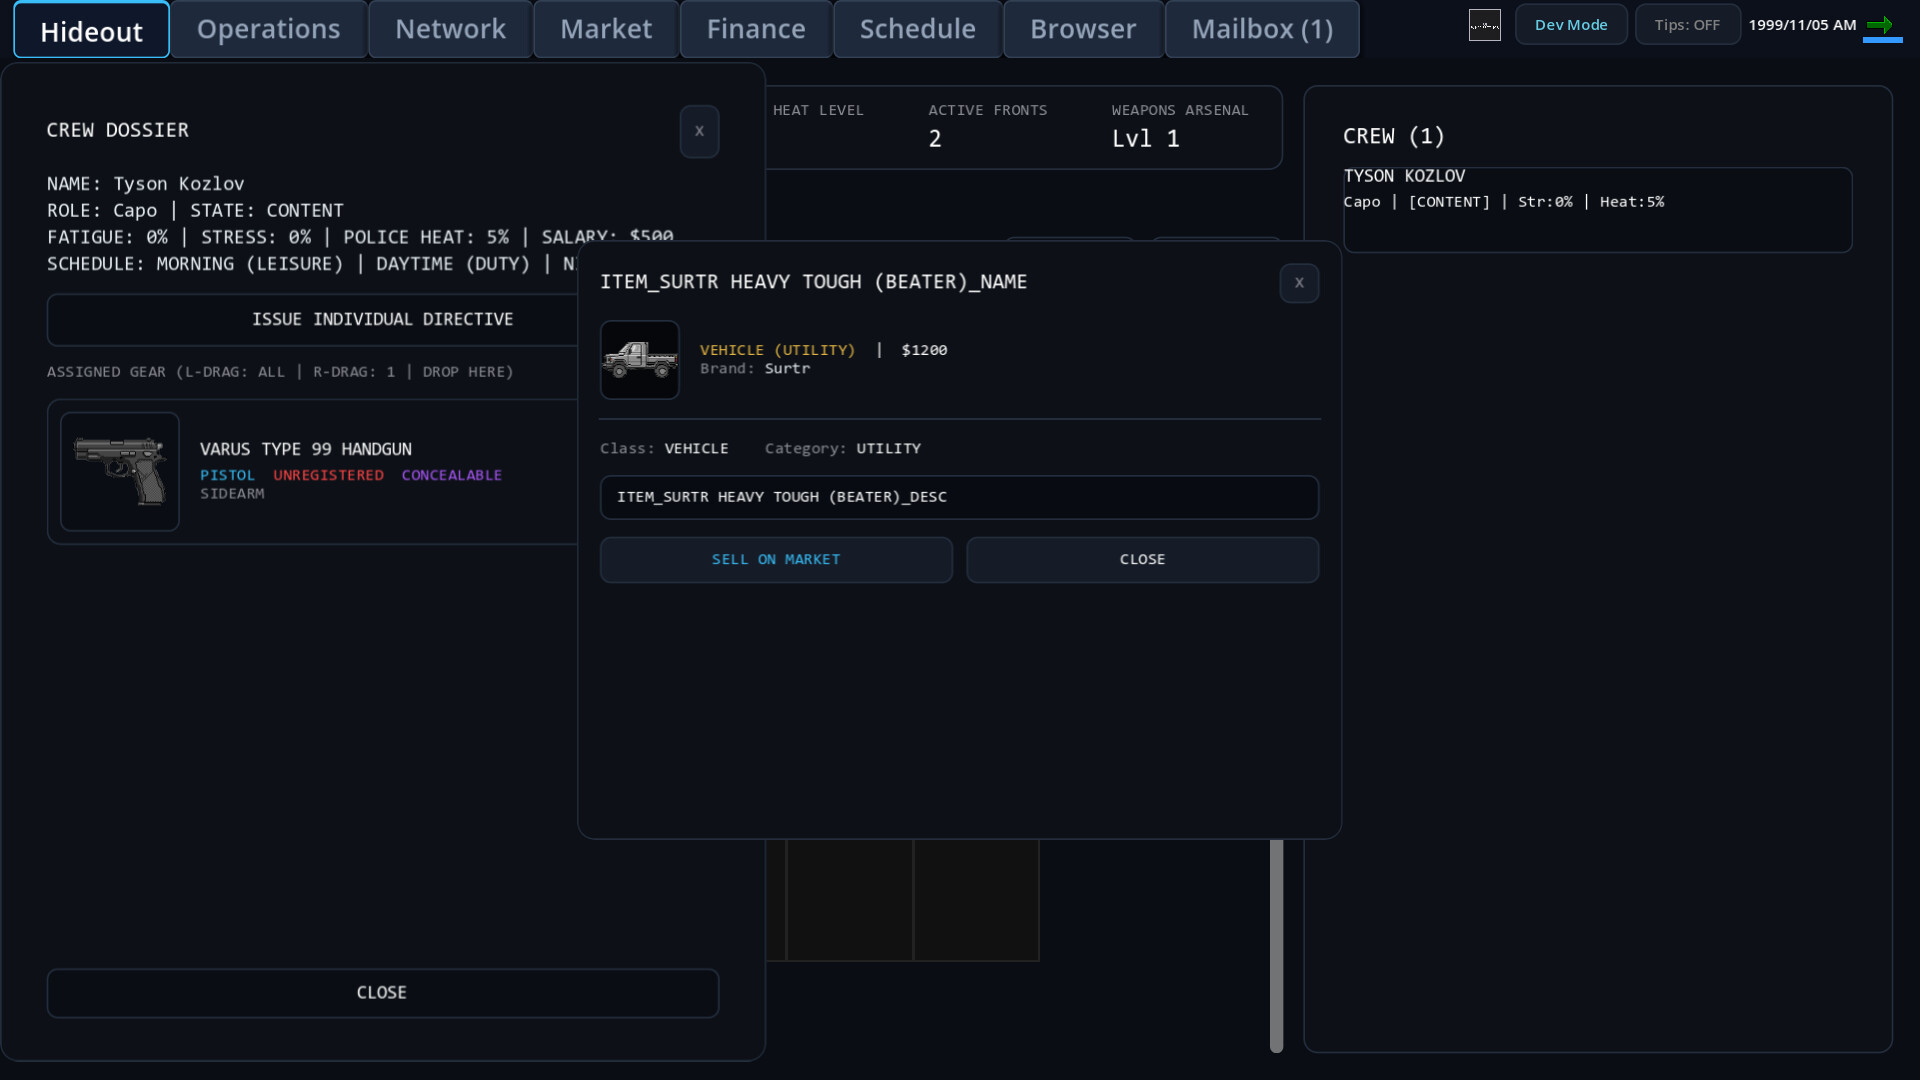Go to the Market tab

606,29
